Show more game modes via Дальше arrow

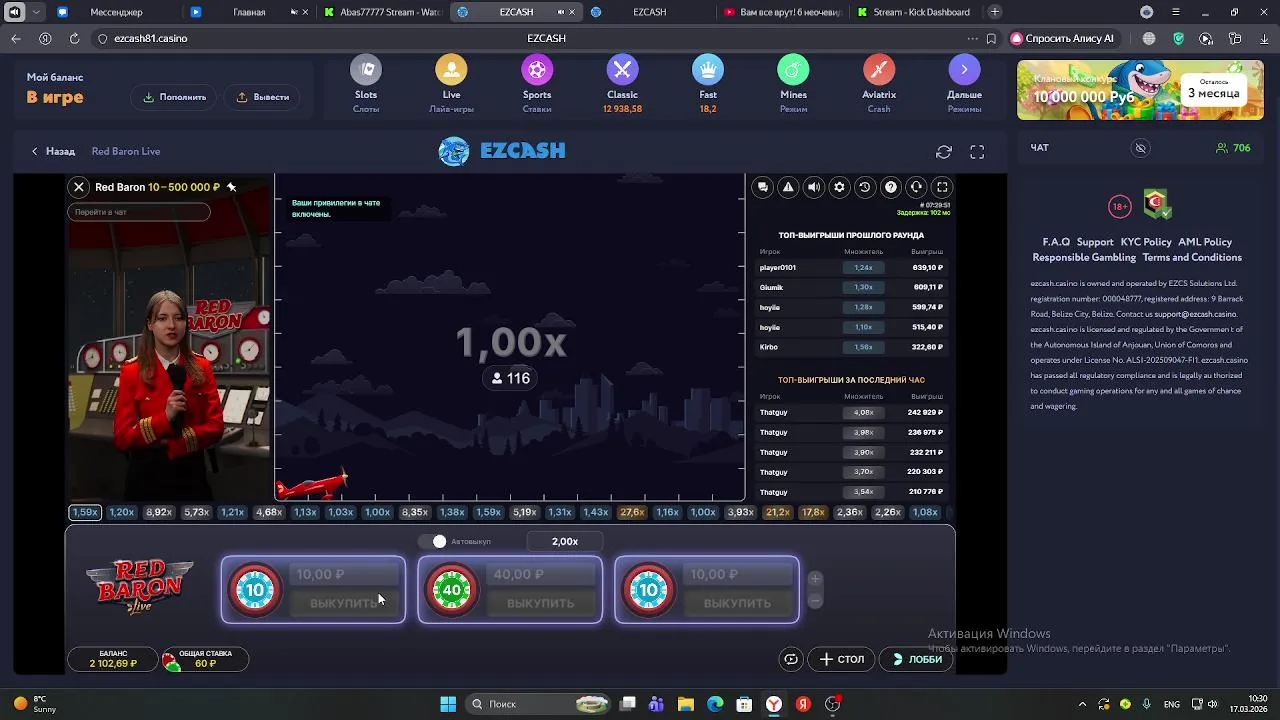(x=964, y=70)
